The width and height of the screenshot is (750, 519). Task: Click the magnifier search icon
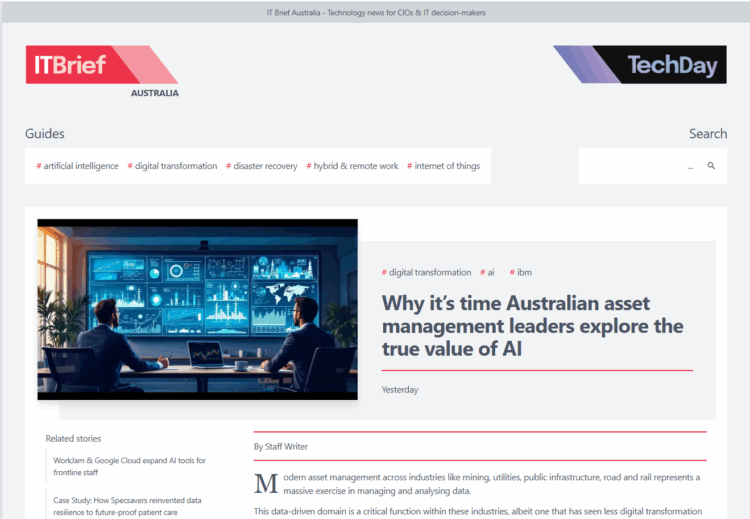[x=711, y=166]
